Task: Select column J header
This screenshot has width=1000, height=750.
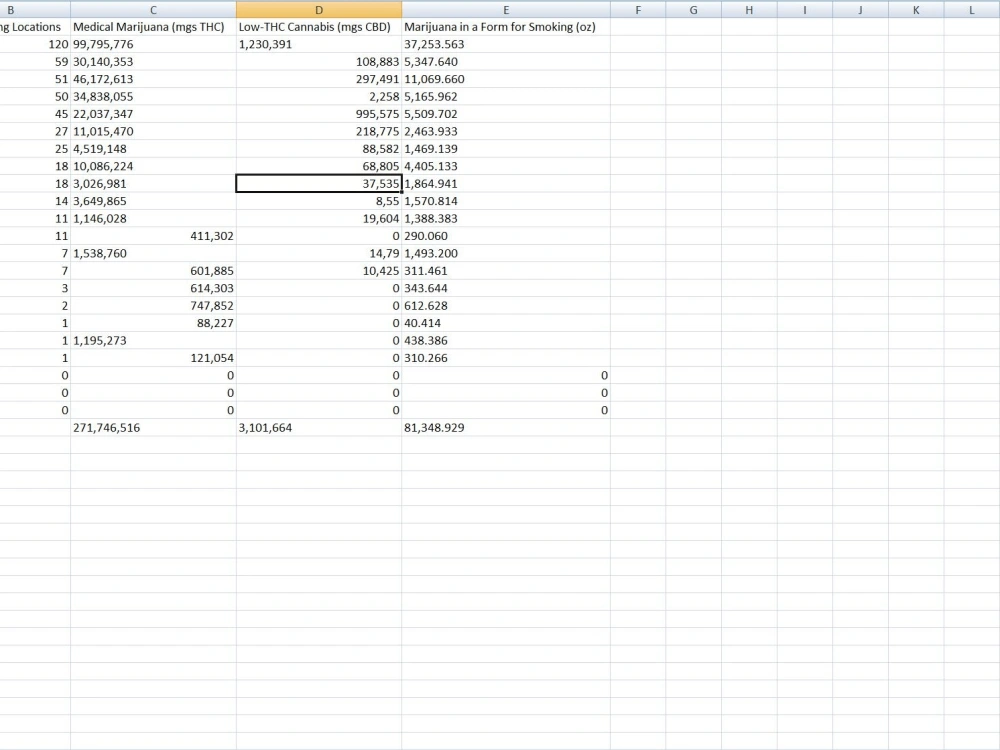Action: [860, 10]
